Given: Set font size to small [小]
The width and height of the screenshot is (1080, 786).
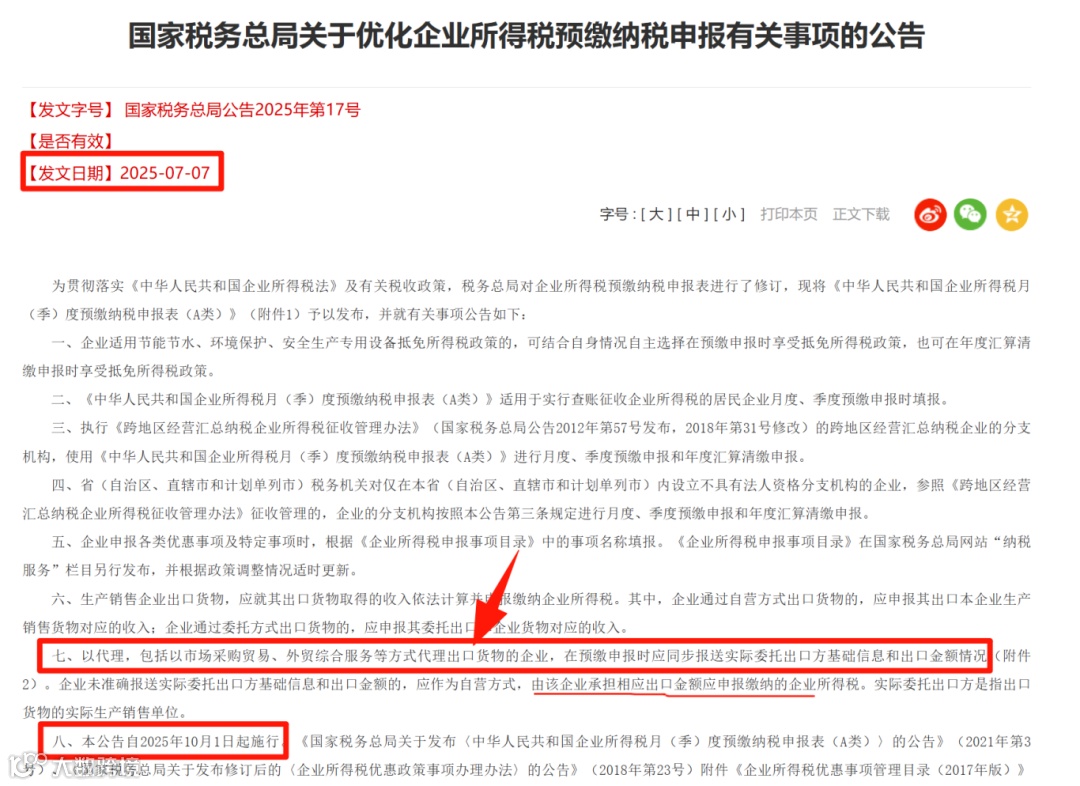Looking at the screenshot, I should [729, 214].
